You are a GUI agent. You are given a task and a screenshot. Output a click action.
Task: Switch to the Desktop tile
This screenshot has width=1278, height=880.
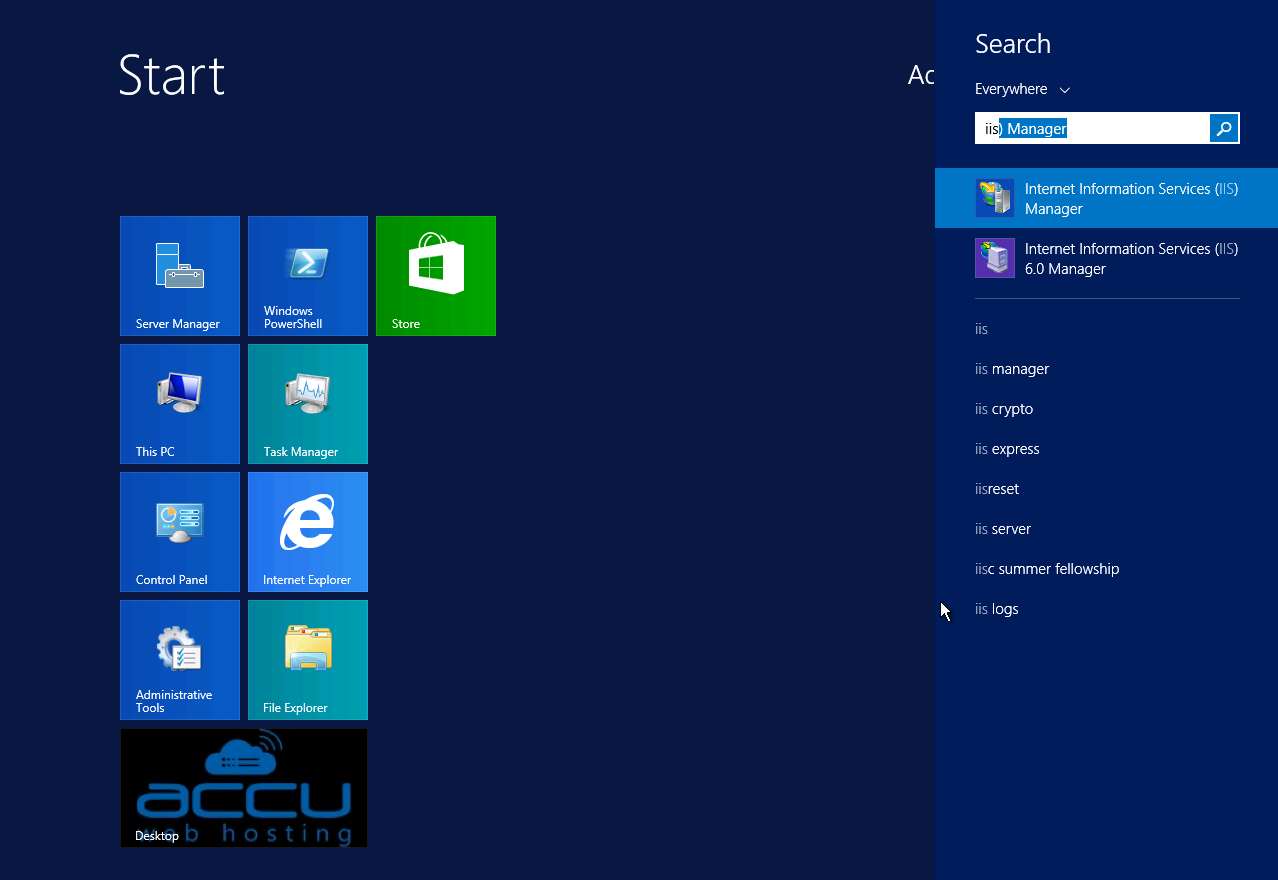pos(244,788)
